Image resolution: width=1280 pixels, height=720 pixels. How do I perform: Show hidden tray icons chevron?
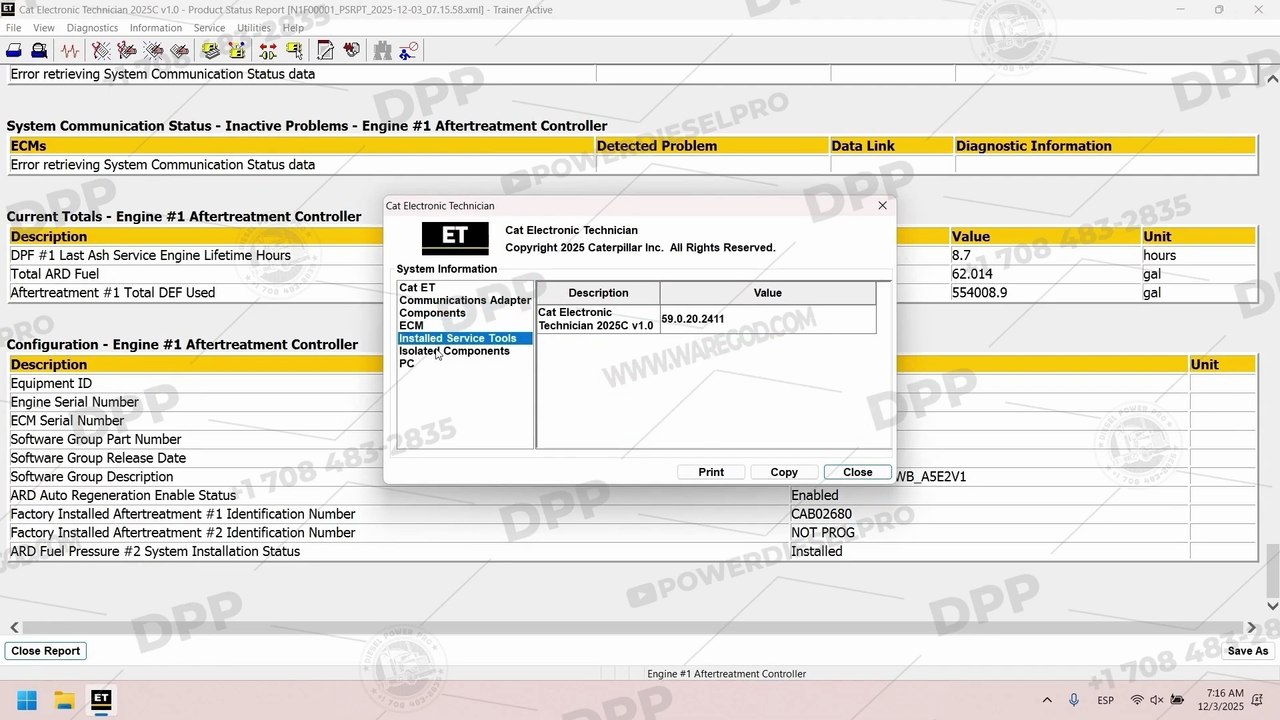point(1047,700)
